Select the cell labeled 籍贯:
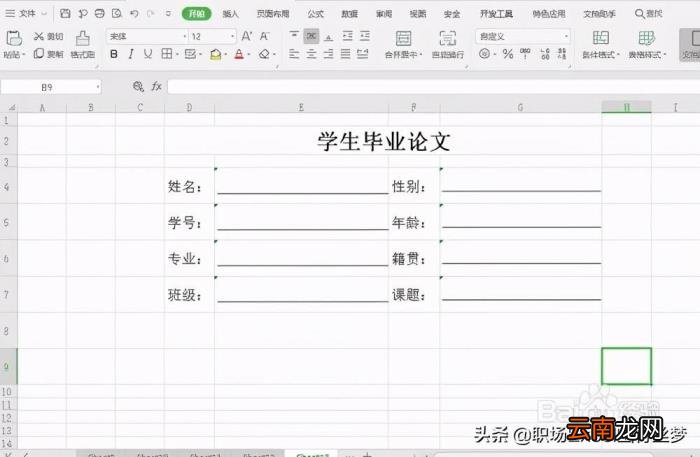 (414, 258)
